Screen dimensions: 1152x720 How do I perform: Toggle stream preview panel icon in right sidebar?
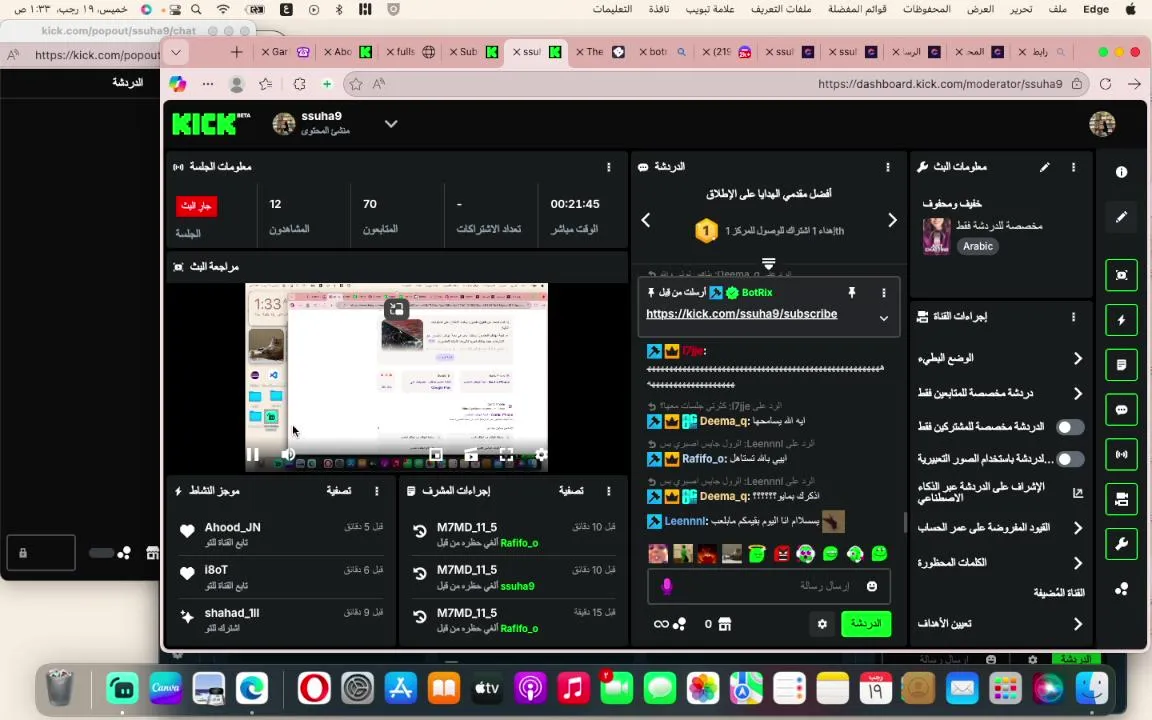pyautogui.click(x=1121, y=275)
